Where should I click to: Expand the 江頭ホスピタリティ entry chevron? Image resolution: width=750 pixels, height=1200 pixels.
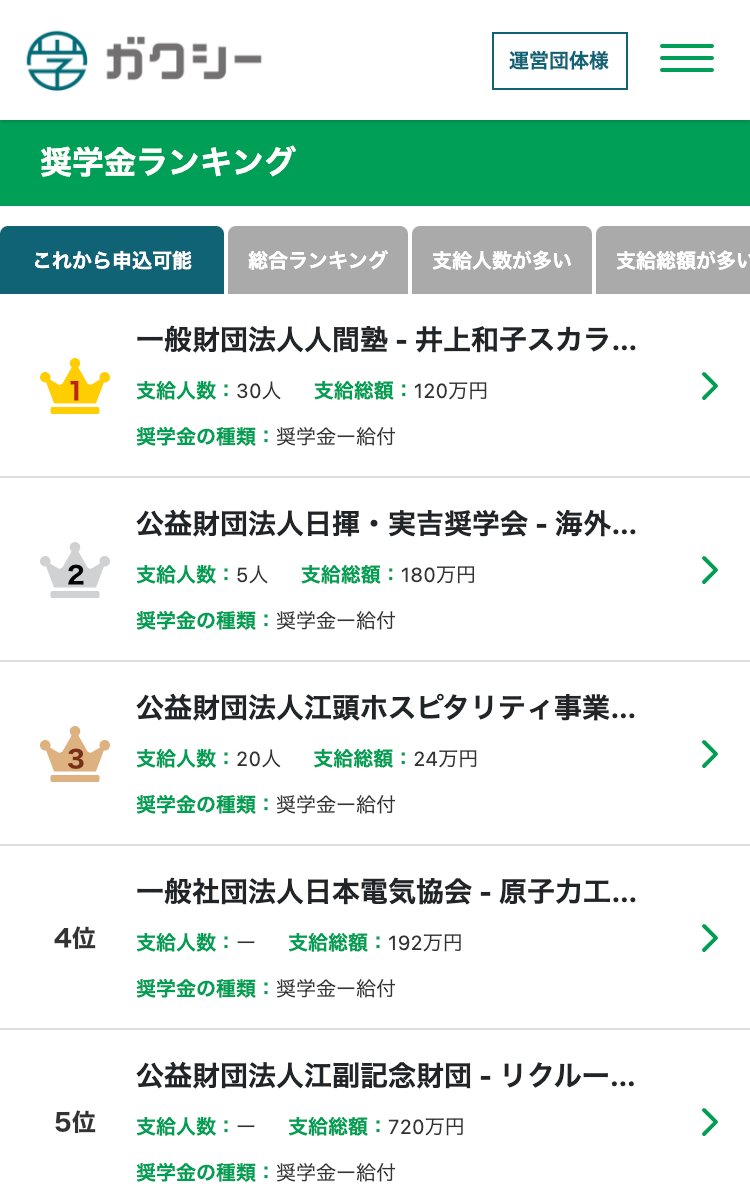click(710, 754)
